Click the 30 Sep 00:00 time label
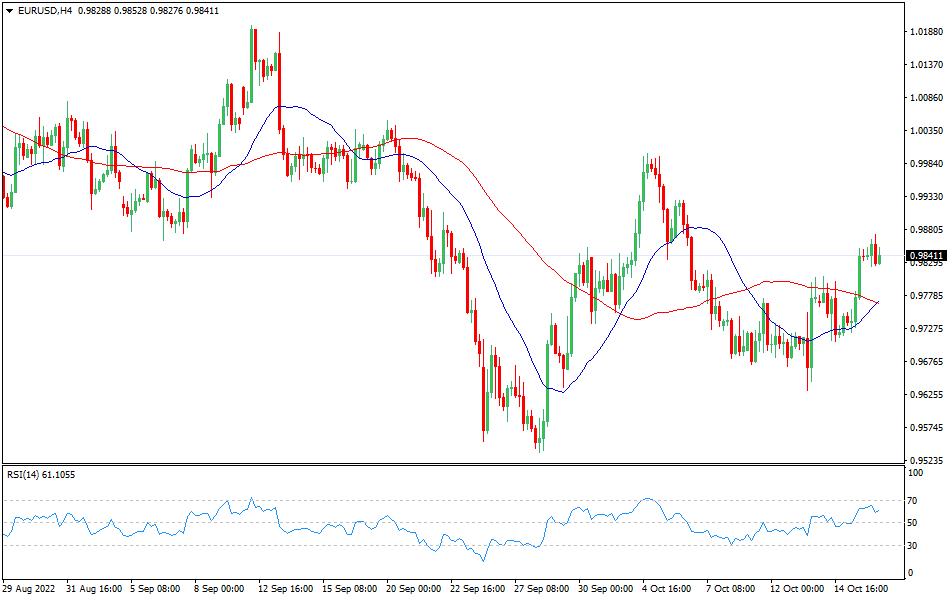950x600 pixels. [607, 589]
